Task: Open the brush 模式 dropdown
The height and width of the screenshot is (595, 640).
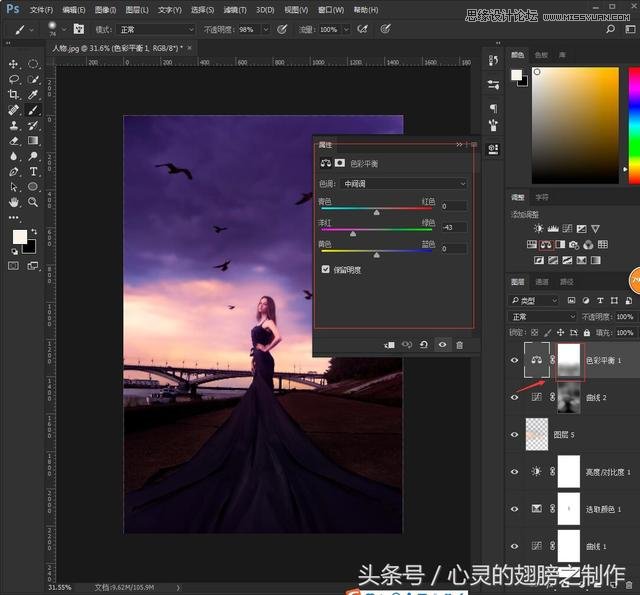Action: pos(156,30)
